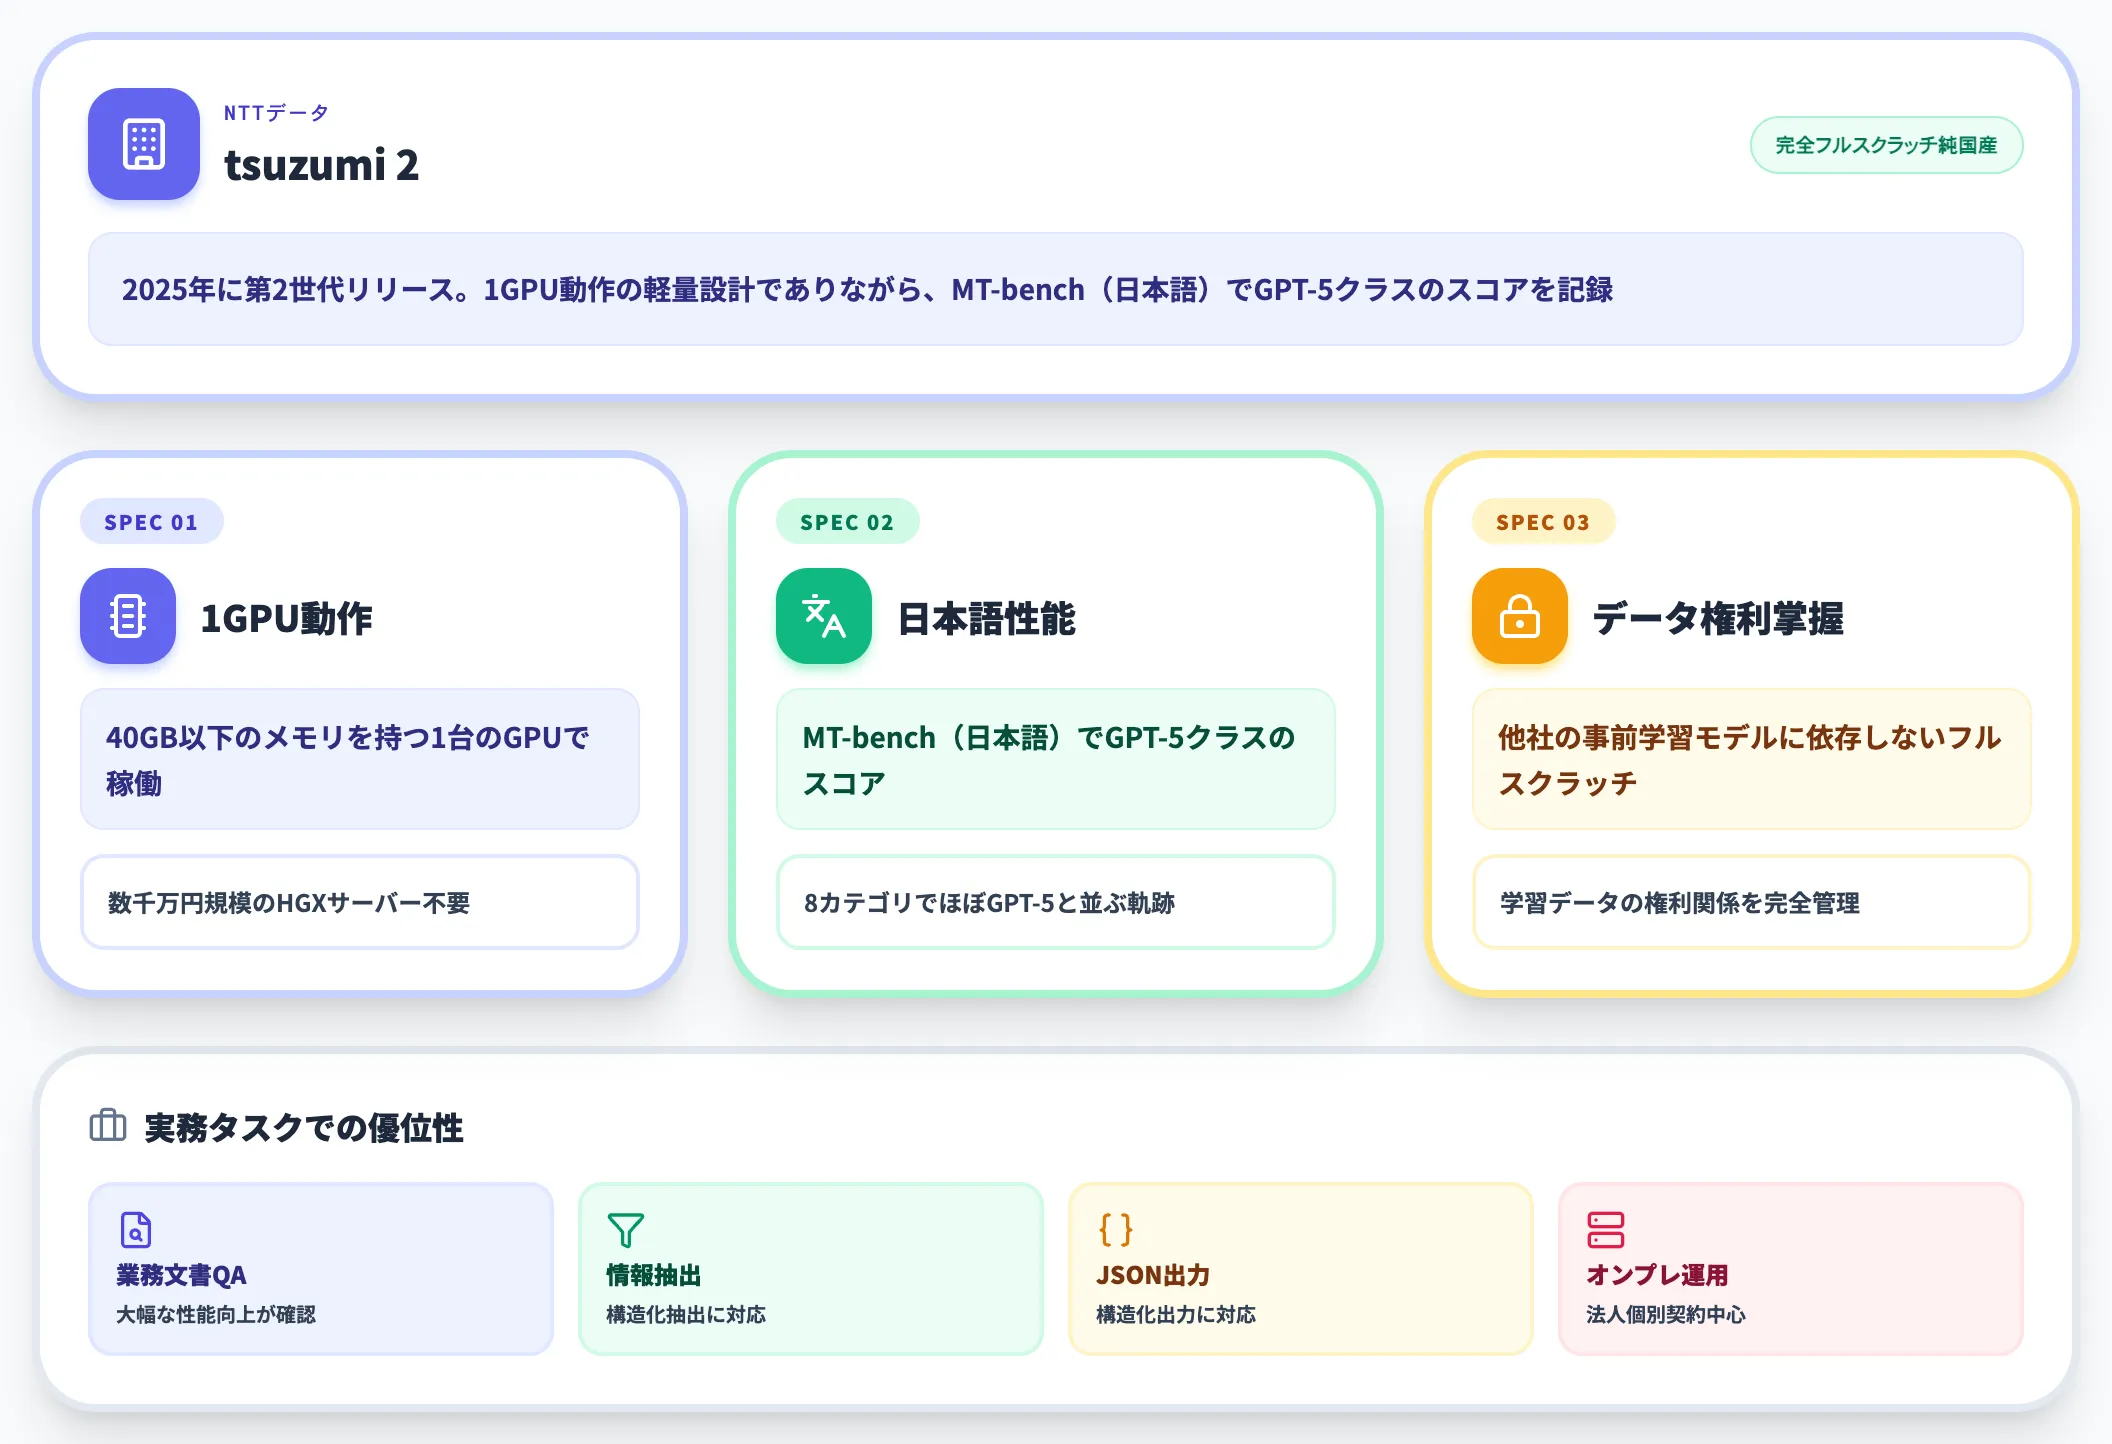2112x1444 pixels.
Task: Click the オンプレ運用 card title
Action: click(1657, 1275)
